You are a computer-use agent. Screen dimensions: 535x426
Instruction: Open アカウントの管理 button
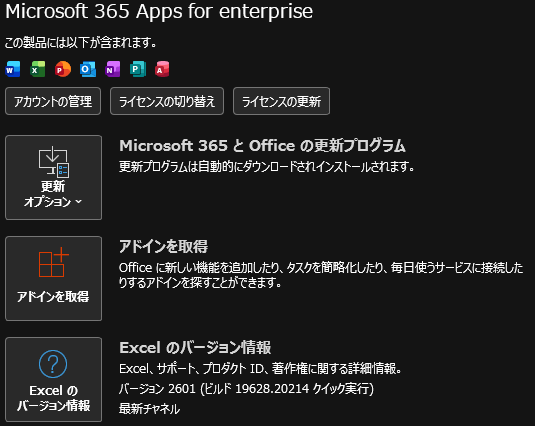click(53, 101)
